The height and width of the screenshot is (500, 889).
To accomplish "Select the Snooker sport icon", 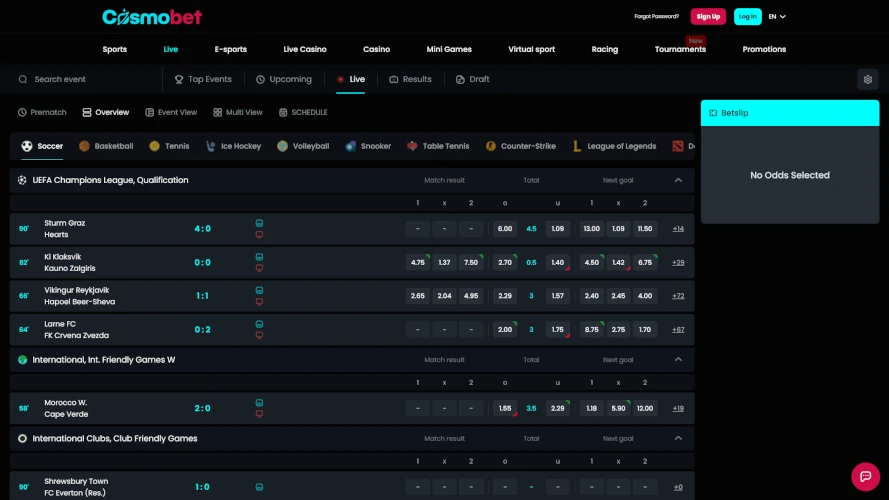I will pos(350,146).
